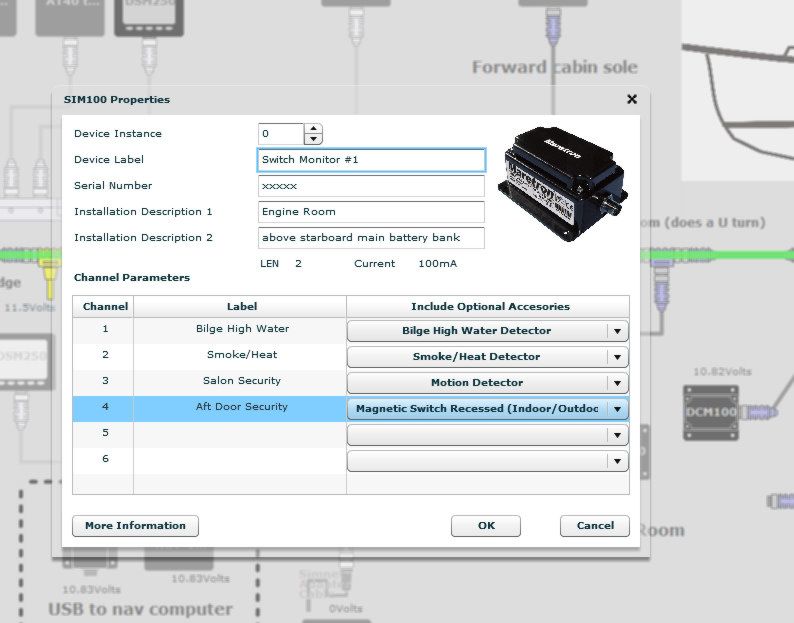Select channel 4 number cell
Viewport: 794px width, 623px height.
103,408
